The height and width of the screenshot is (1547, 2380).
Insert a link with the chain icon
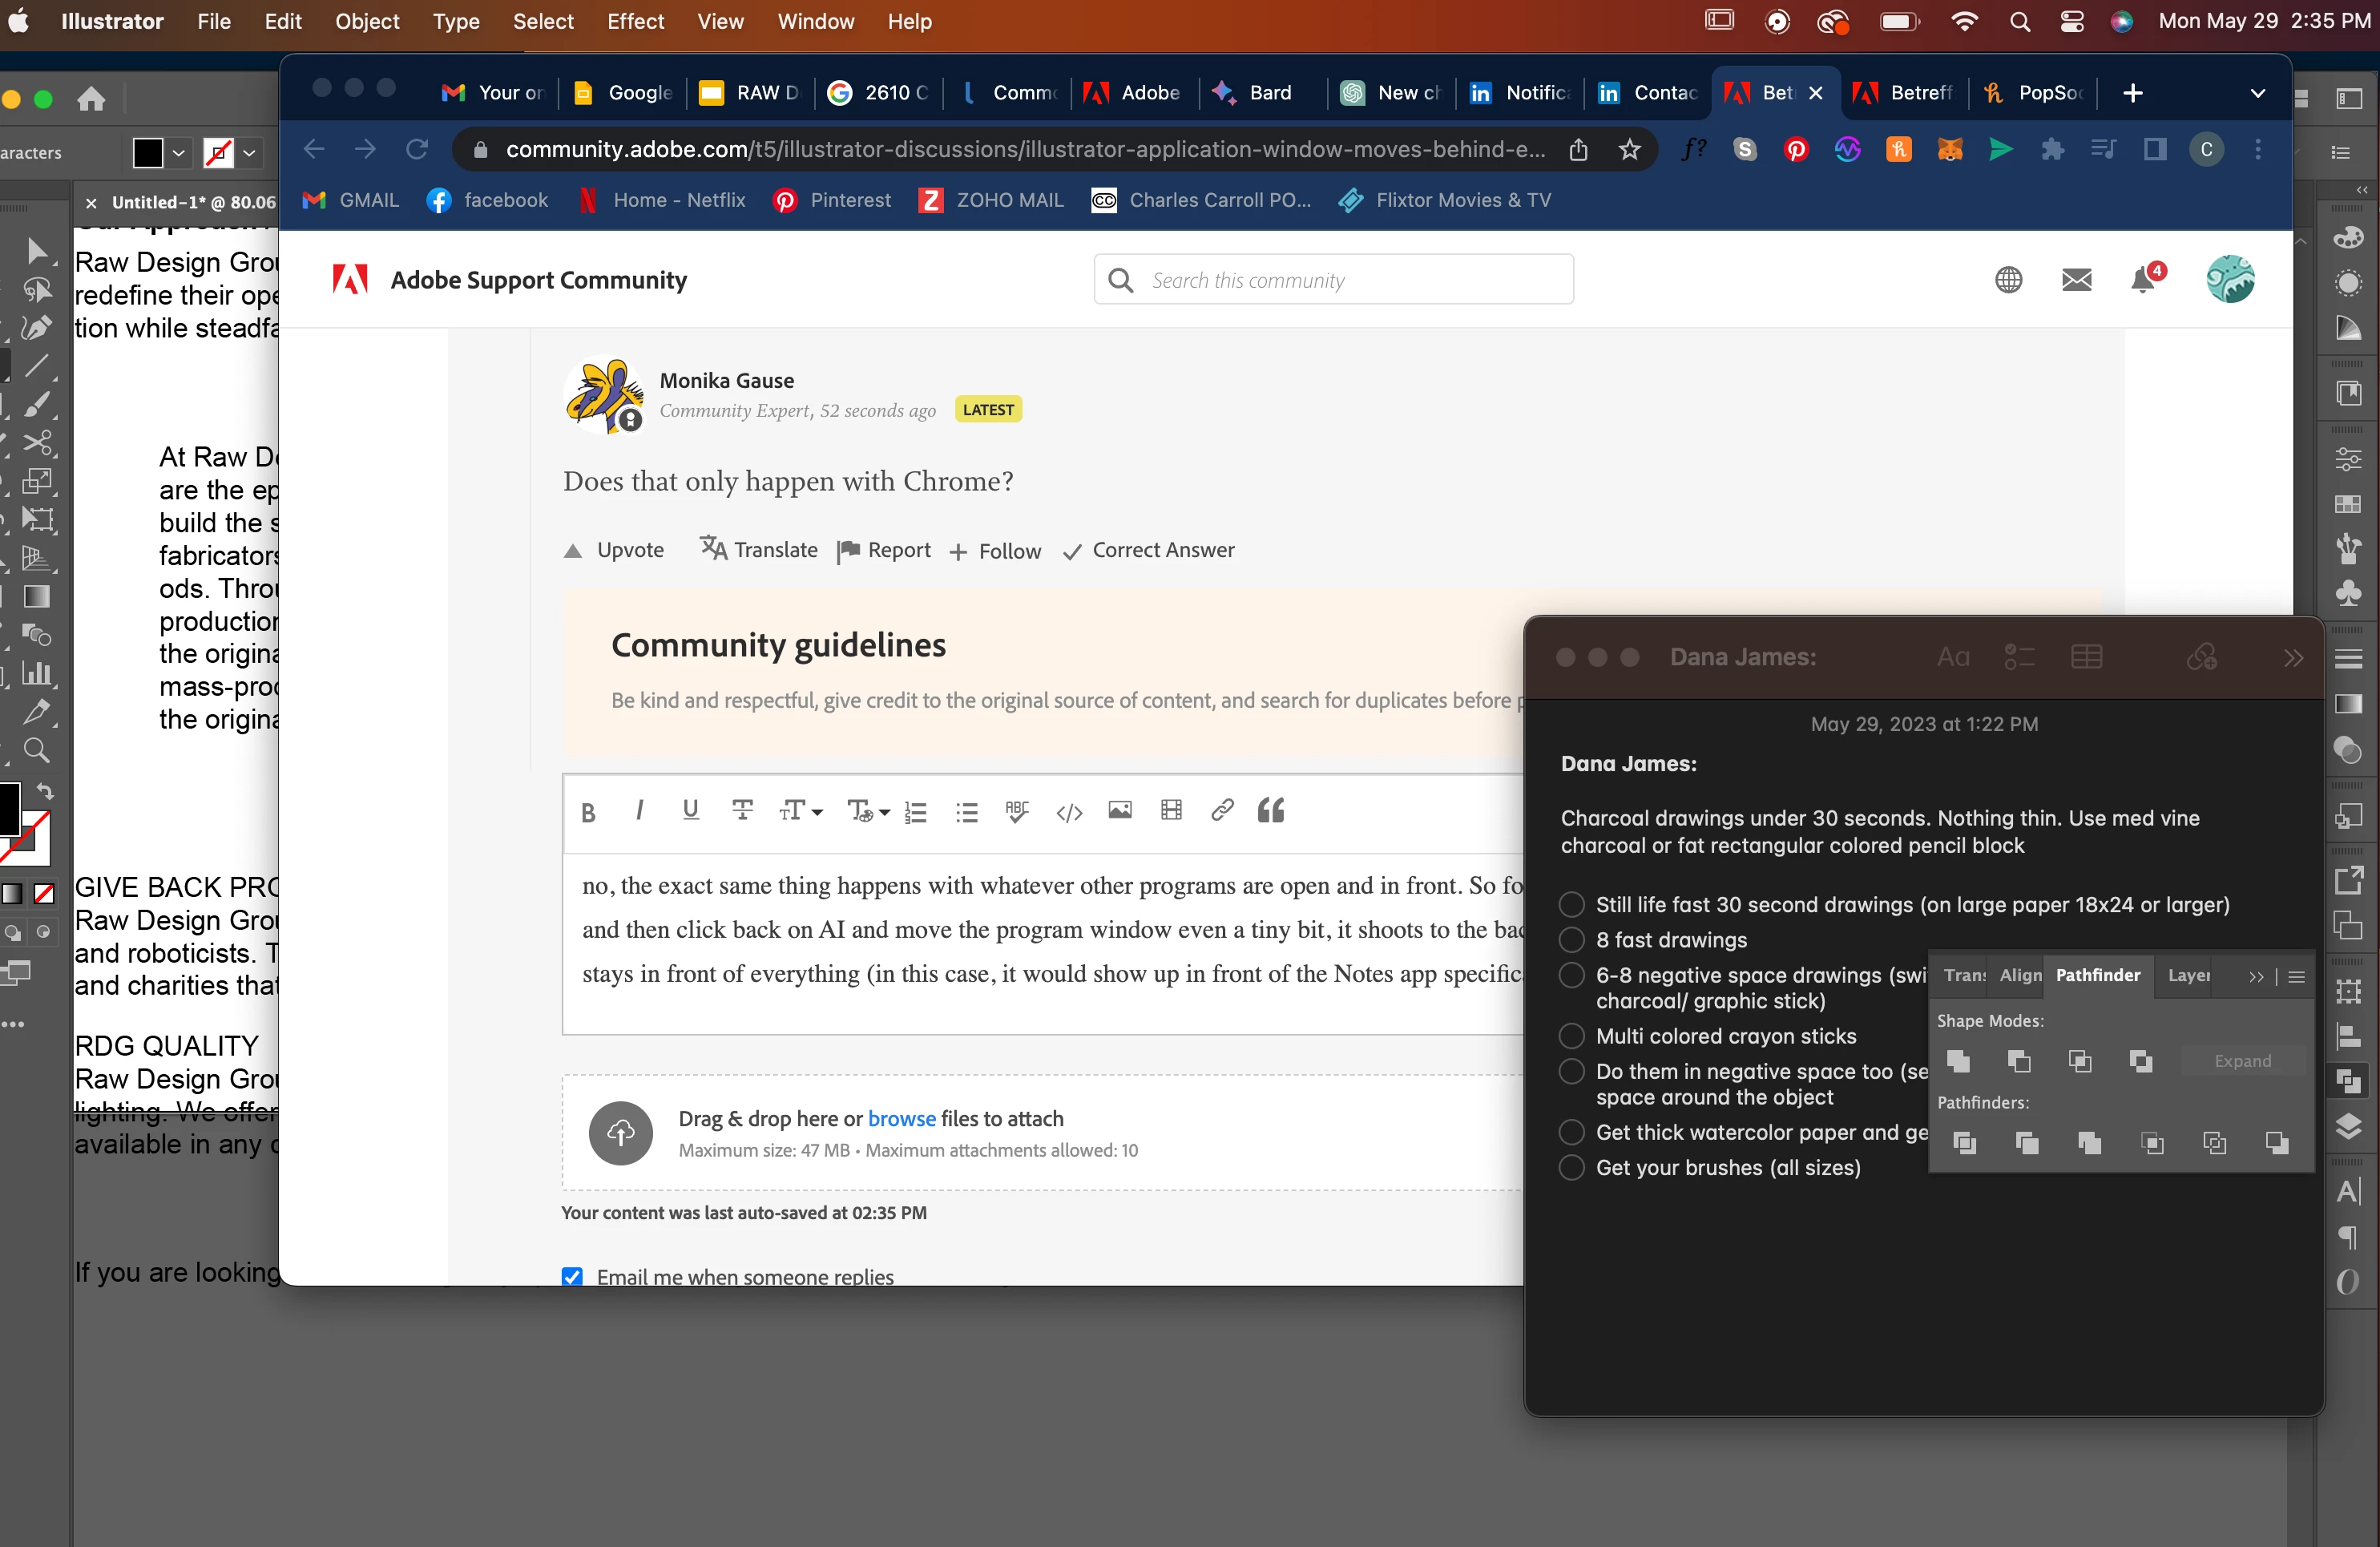pyautogui.click(x=1221, y=810)
